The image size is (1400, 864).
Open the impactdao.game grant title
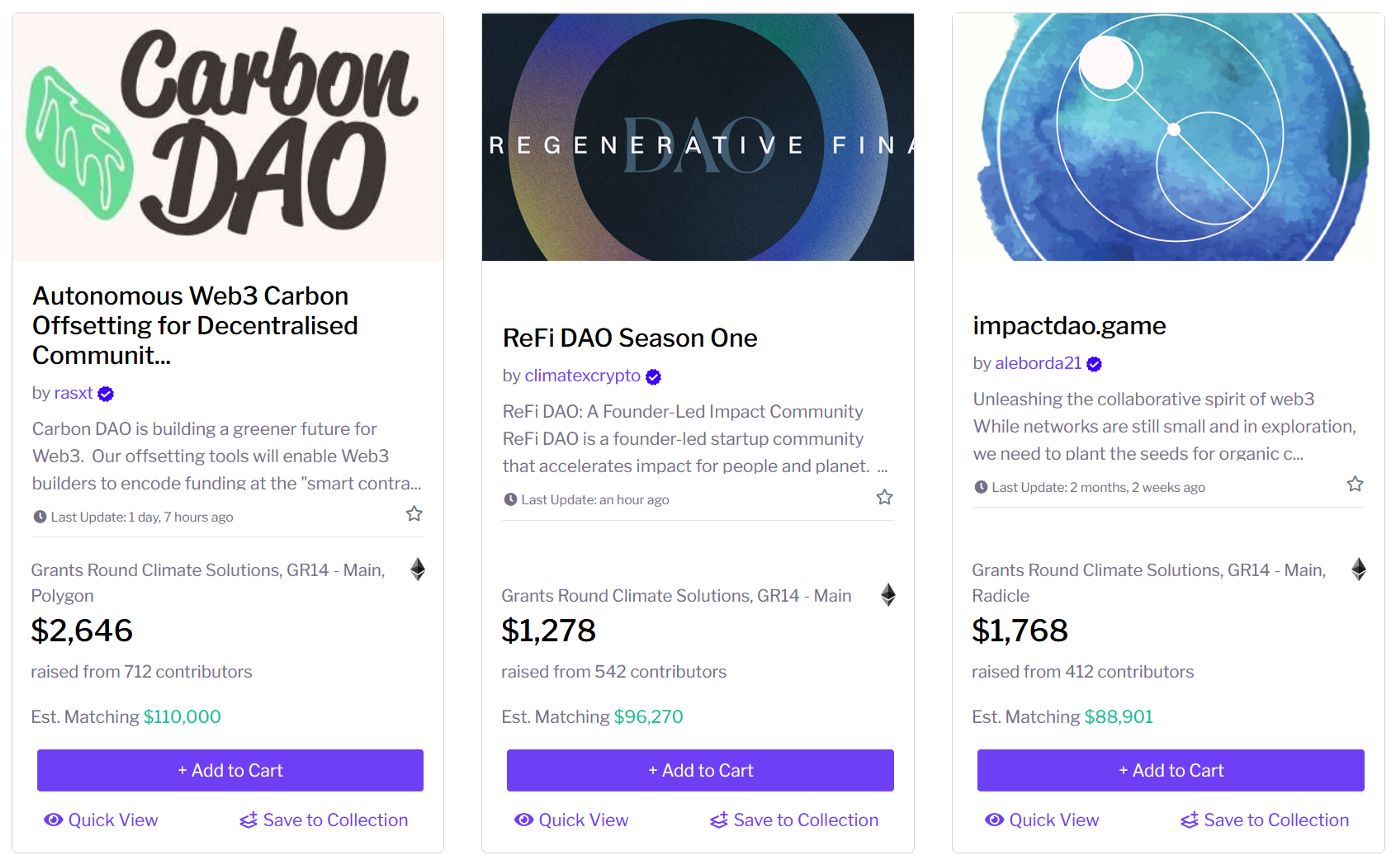click(x=1069, y=325)
